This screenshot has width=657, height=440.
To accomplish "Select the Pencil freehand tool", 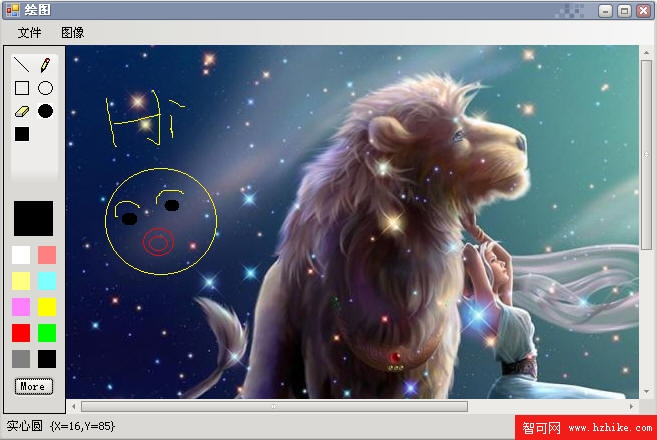I will (x=45, y=65).
